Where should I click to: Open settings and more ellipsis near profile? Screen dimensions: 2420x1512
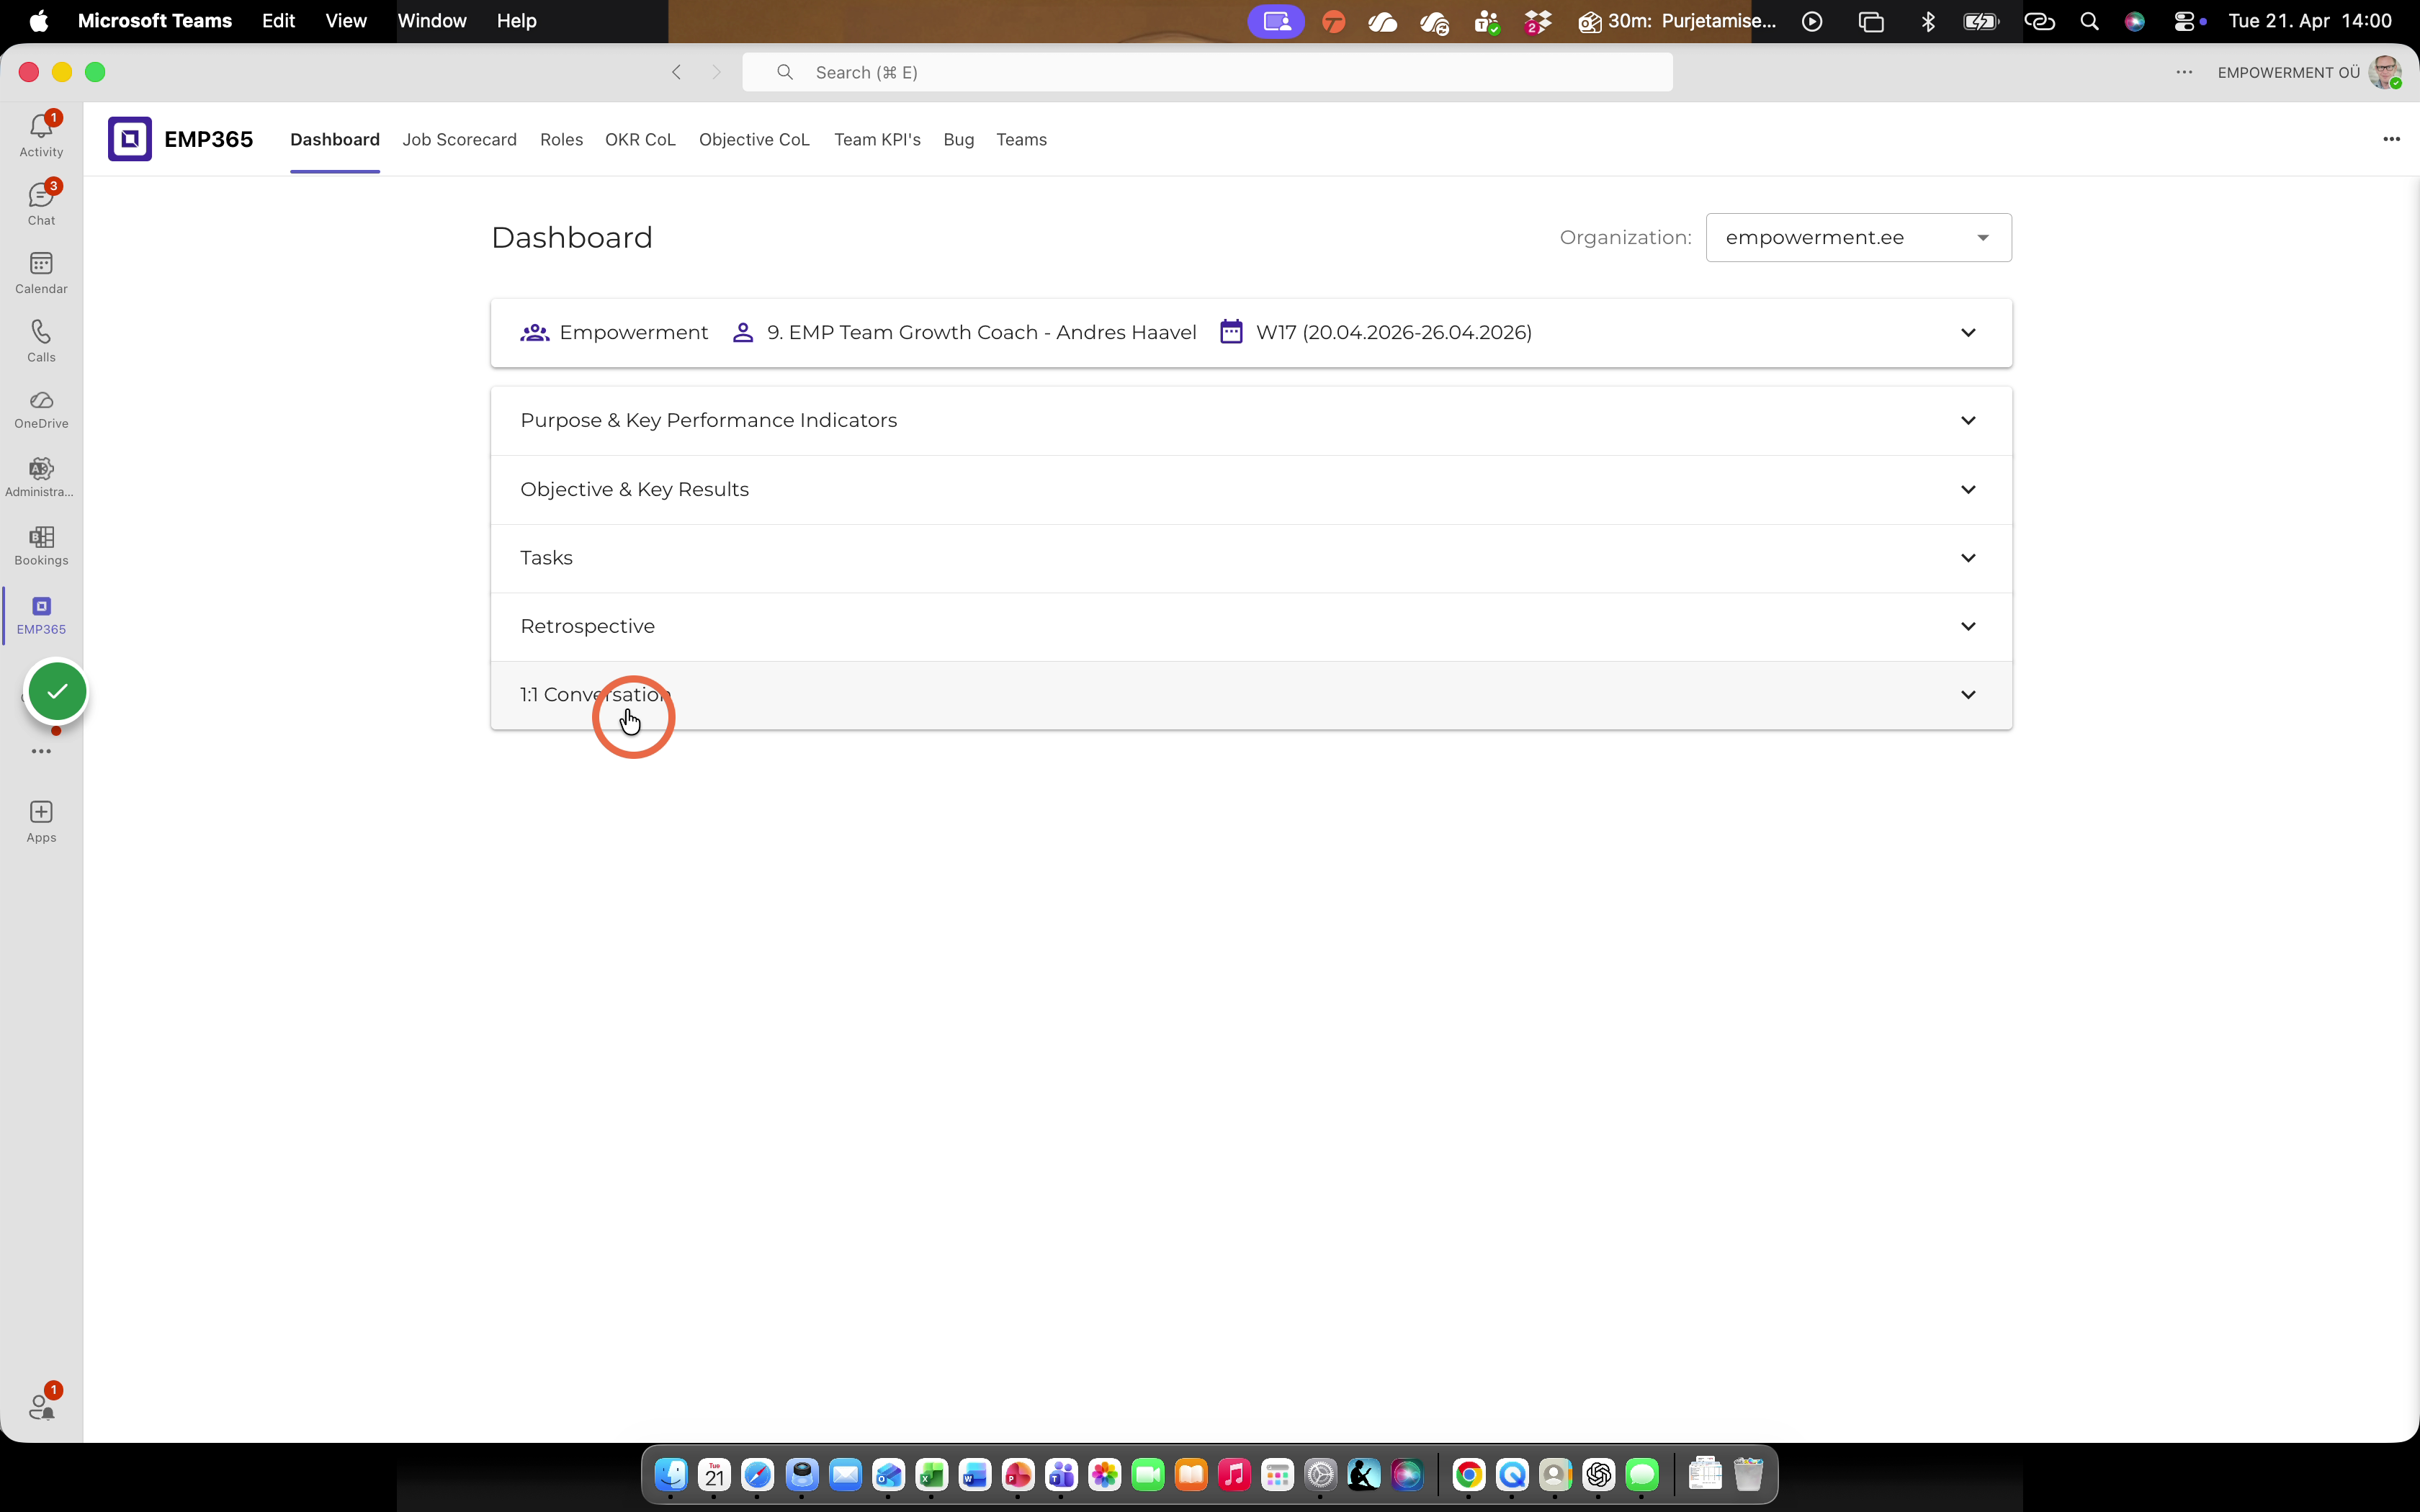(2184, 72)
